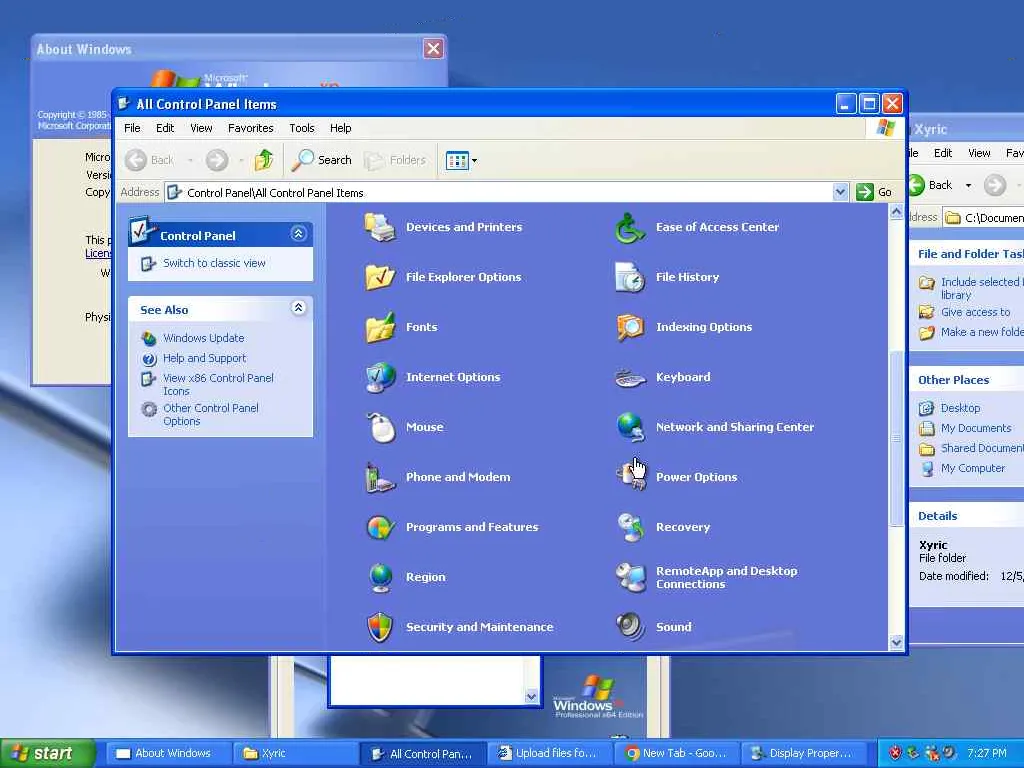Image resolution: width=1024 pixels, height=768 pixels.
Task: Open the Help menu
Action: [340, 128]
